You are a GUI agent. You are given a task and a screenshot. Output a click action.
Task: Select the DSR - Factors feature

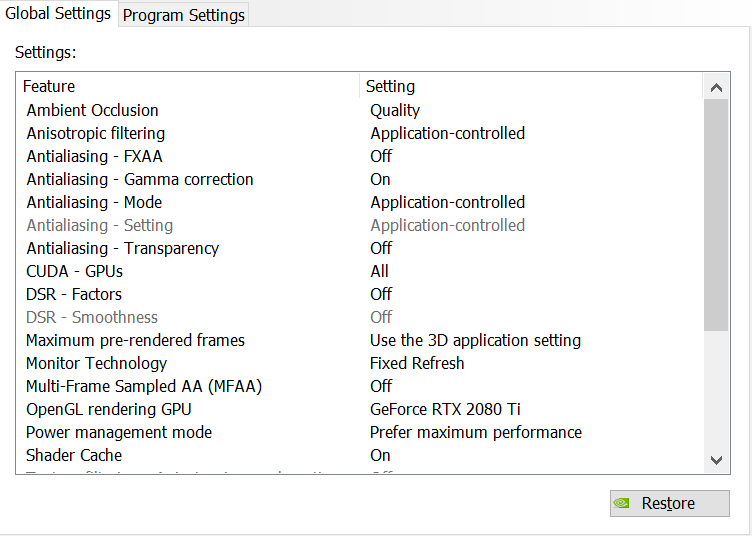(74, 294)
